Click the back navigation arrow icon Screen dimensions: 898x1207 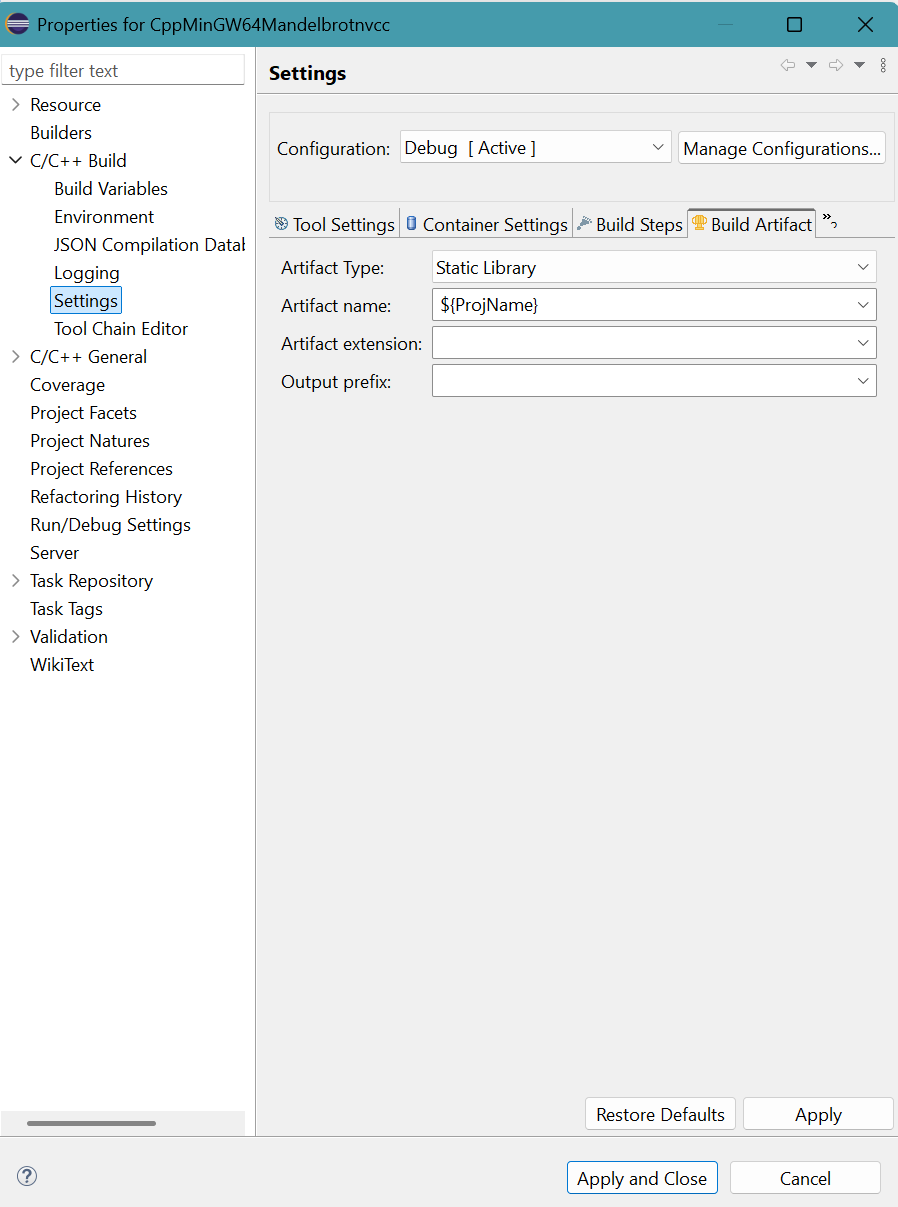pos(787,65)
